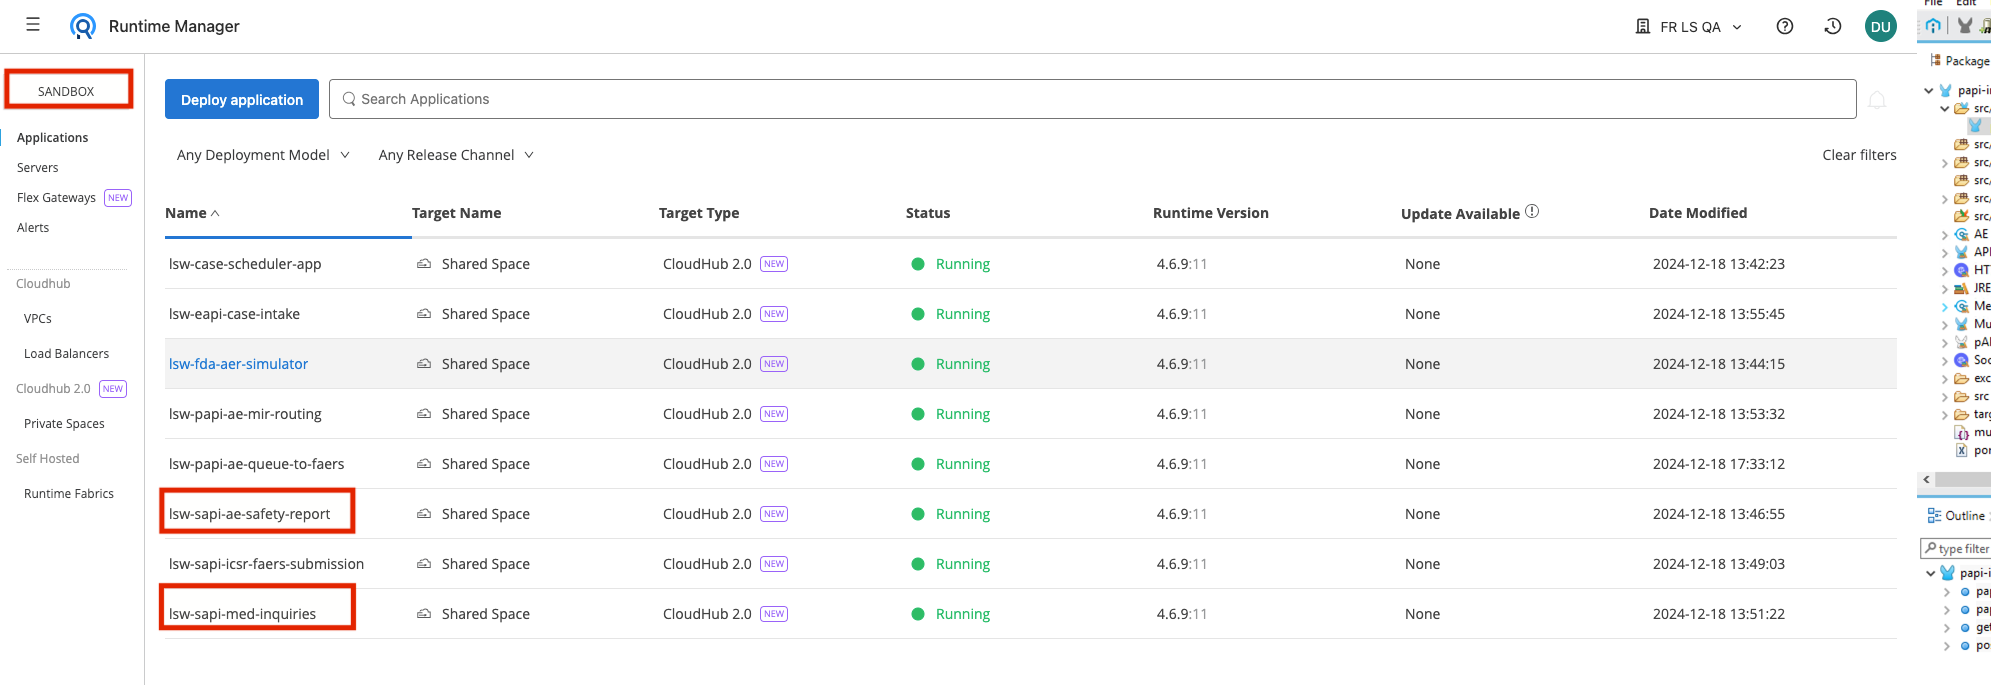Open the DU user avatar menu
Image resolution: width=1991 pixels, height=685 pixels.
click(1881, 26)
